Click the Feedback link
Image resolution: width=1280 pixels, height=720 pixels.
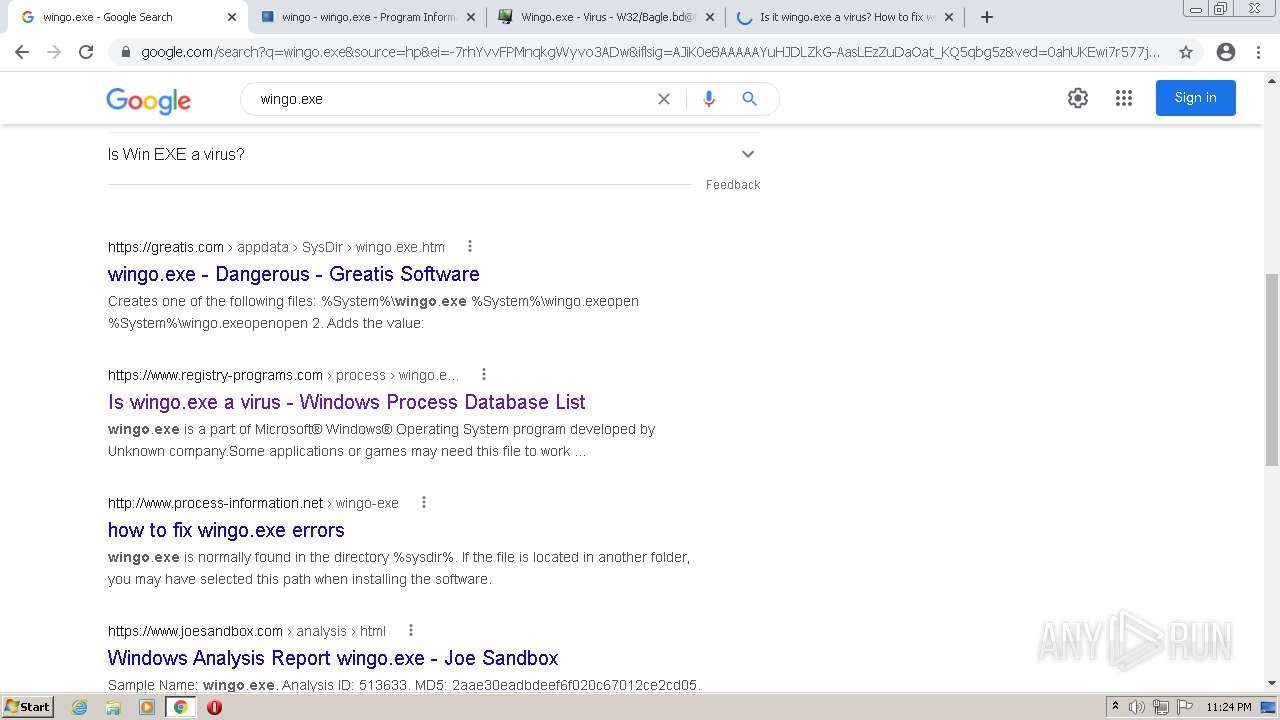pos(733,185)
